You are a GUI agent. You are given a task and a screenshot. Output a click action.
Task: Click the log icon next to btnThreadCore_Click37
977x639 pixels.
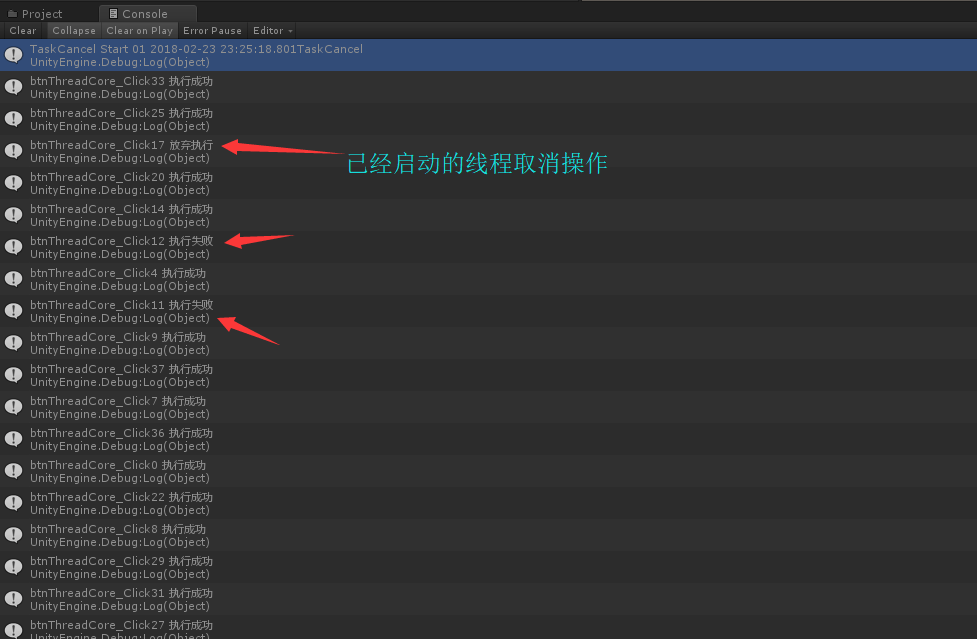tap(13, 375)
